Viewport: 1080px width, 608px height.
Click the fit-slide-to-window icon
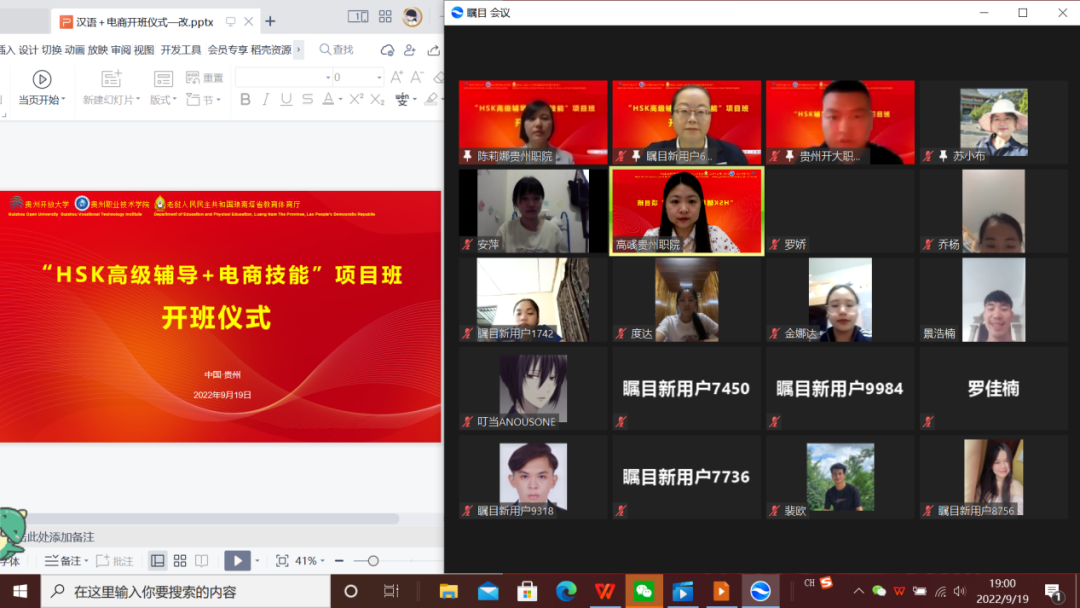(x=282, y=561)
